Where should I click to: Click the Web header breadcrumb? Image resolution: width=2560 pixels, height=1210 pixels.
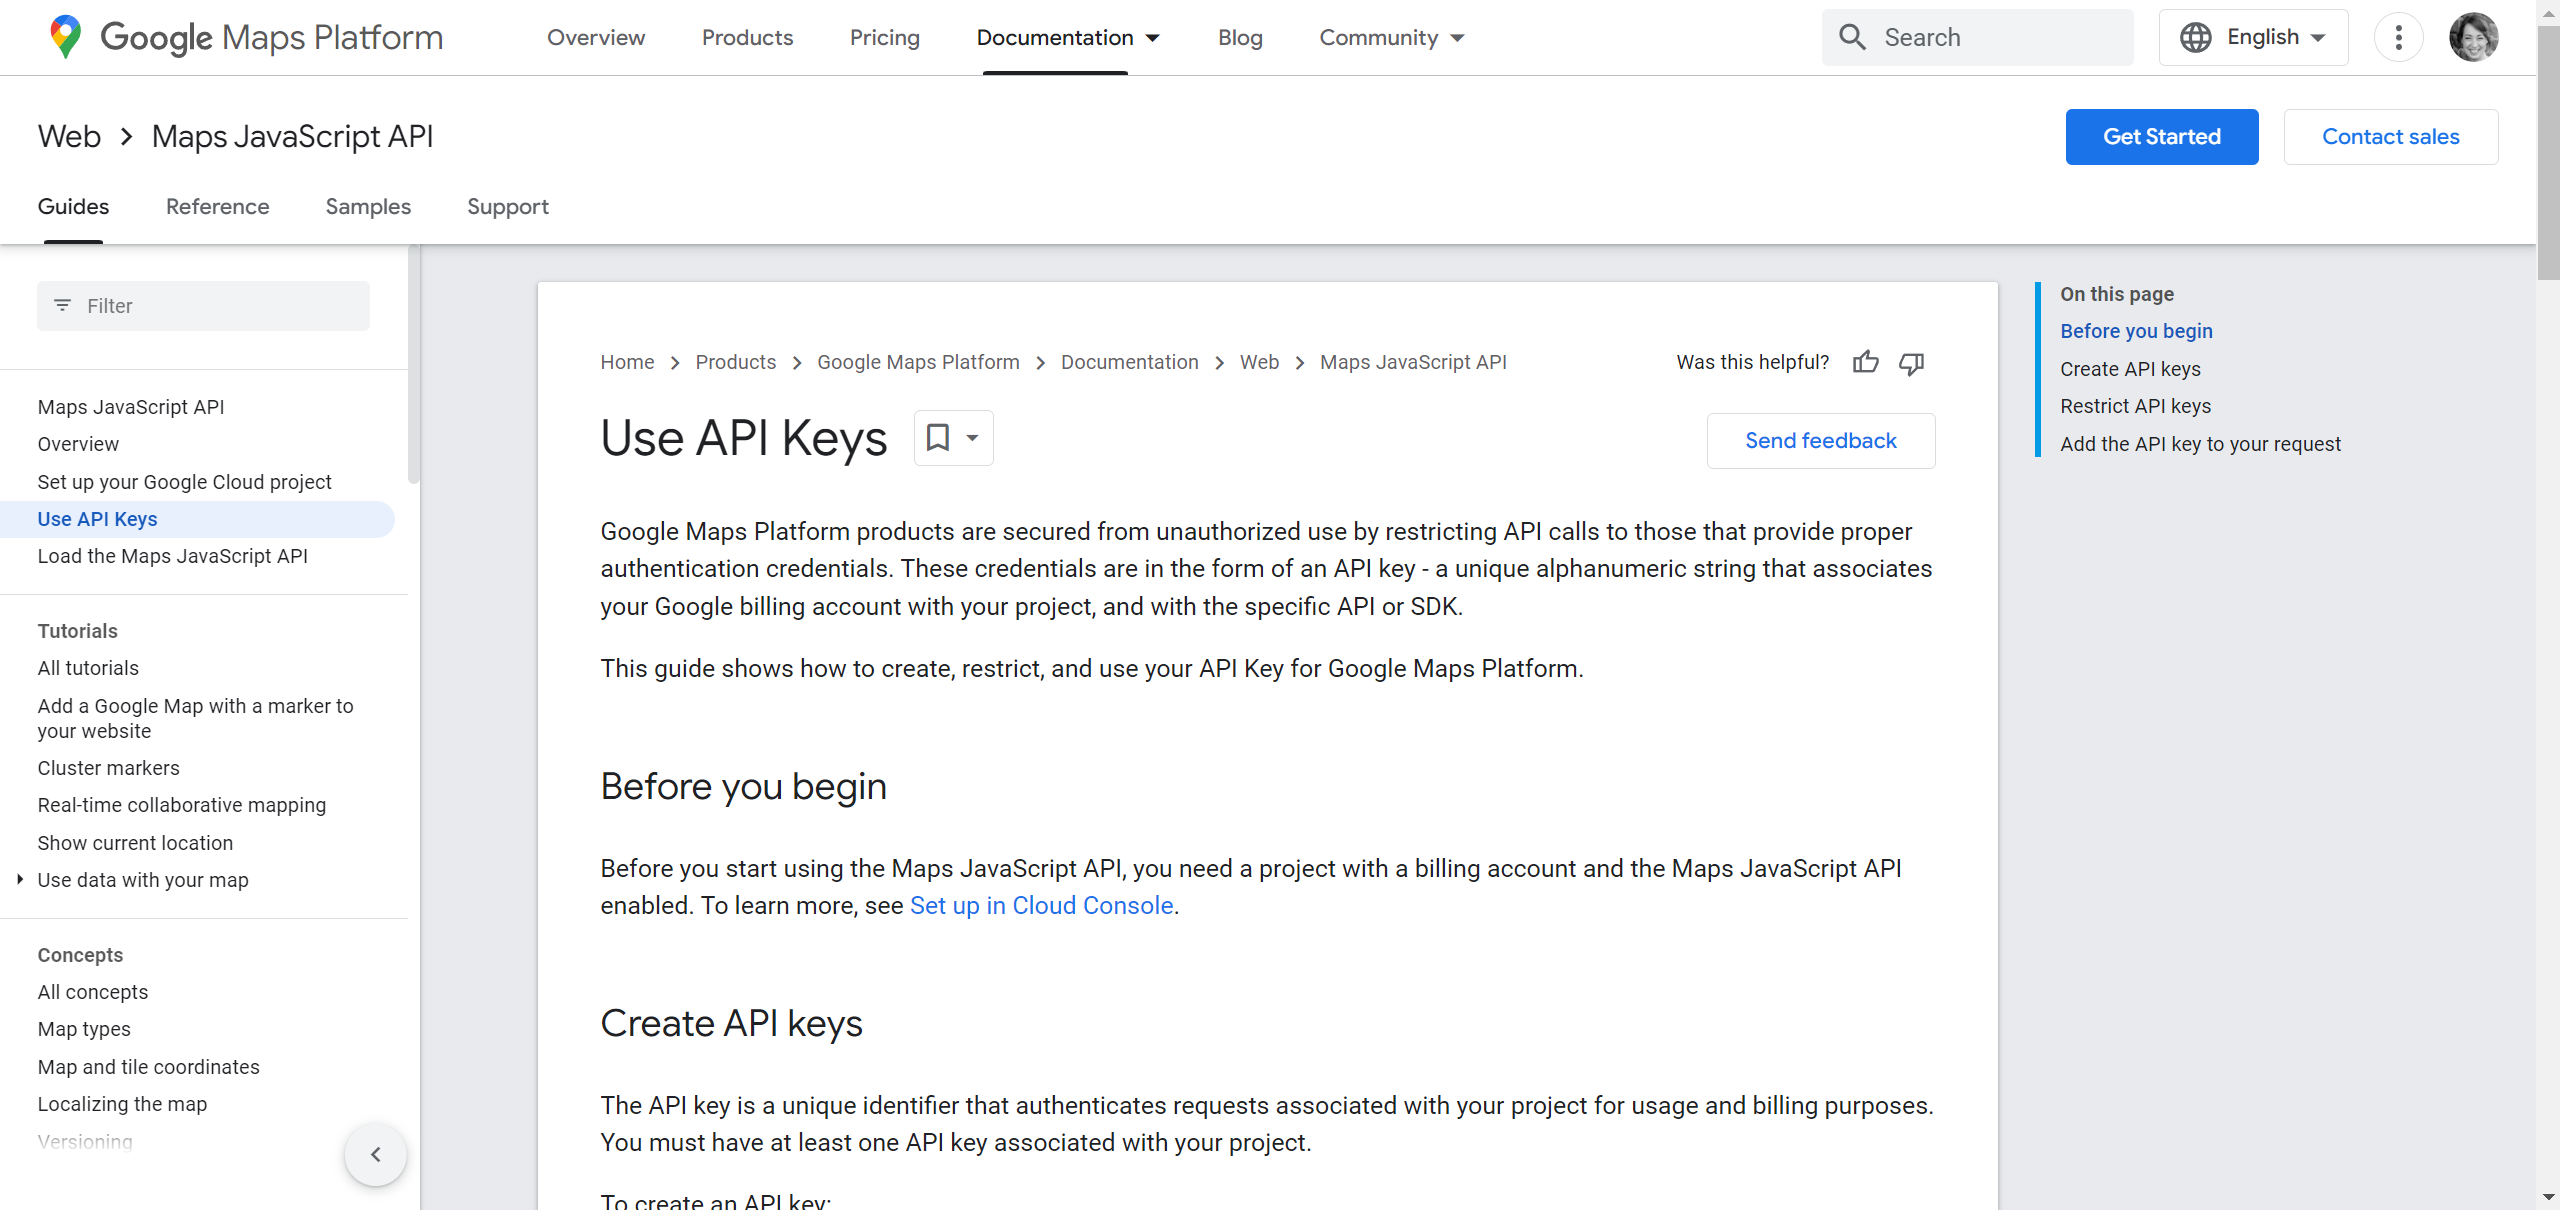coord(69,137)
